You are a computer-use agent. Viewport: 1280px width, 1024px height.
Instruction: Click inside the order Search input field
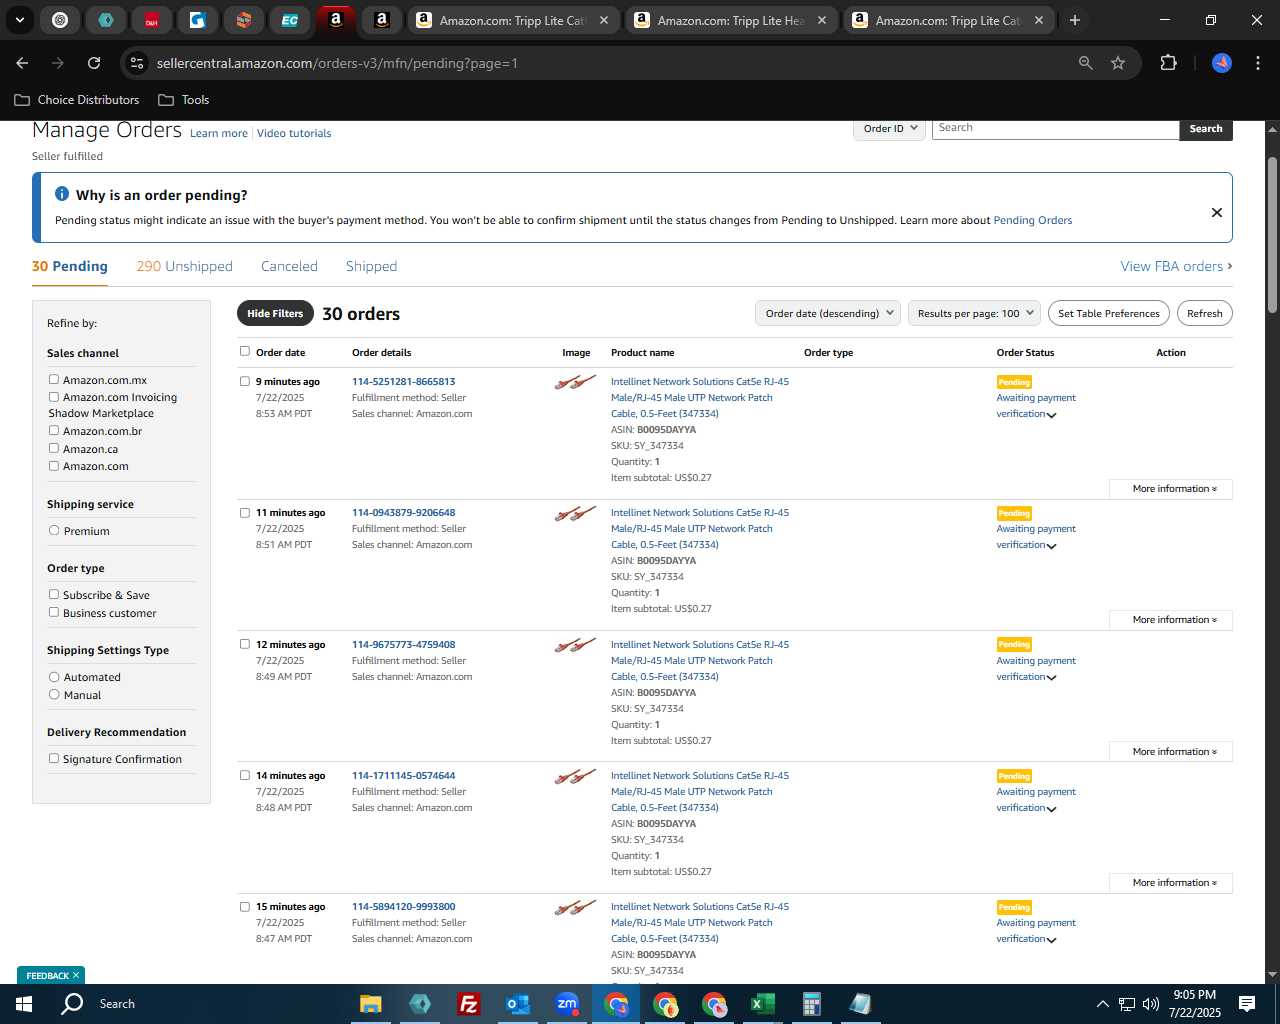[x=1055, y=128]
